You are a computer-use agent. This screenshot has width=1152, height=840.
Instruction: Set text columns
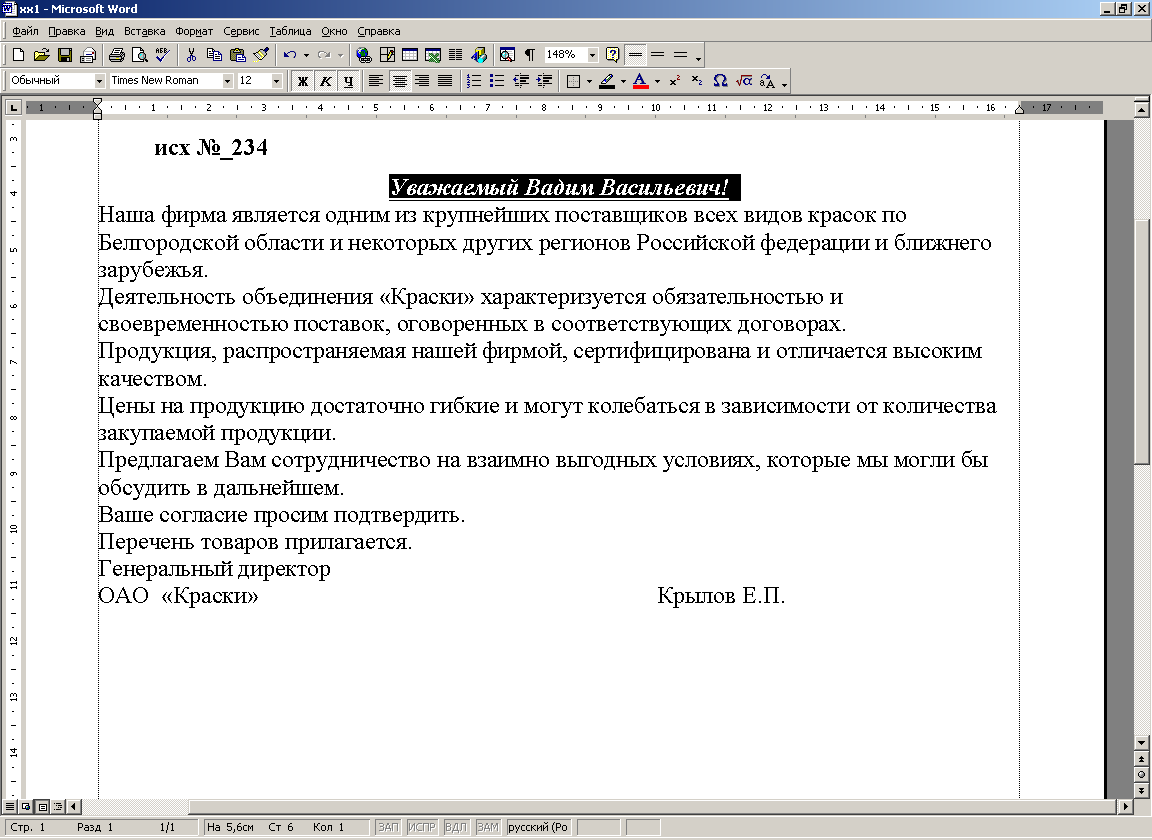point(456,54)
